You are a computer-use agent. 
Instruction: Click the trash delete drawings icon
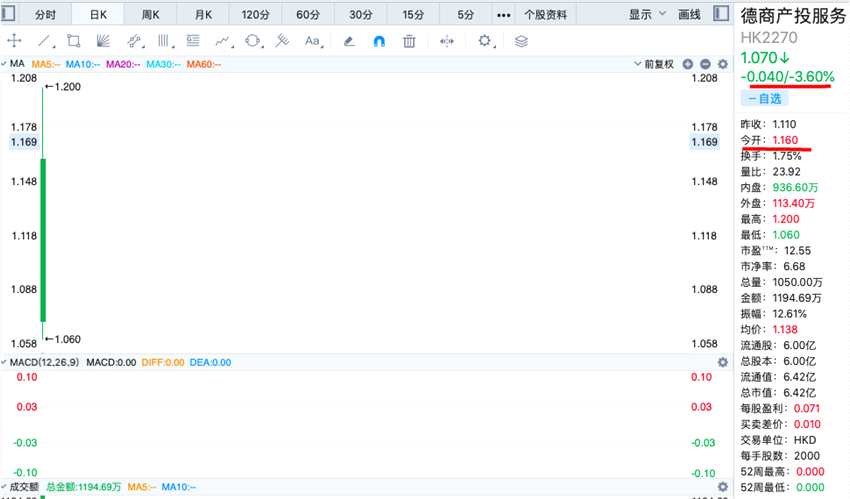tap(409, 41)
